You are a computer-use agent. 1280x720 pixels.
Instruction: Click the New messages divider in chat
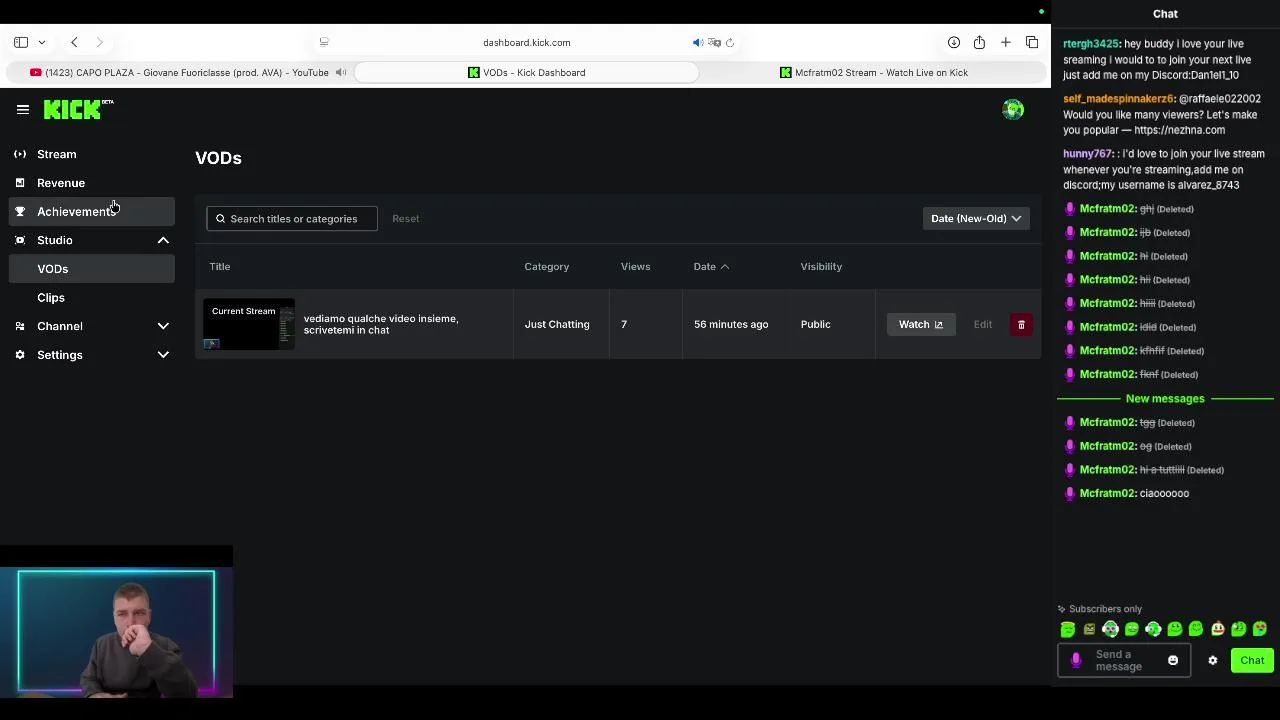1165,399
